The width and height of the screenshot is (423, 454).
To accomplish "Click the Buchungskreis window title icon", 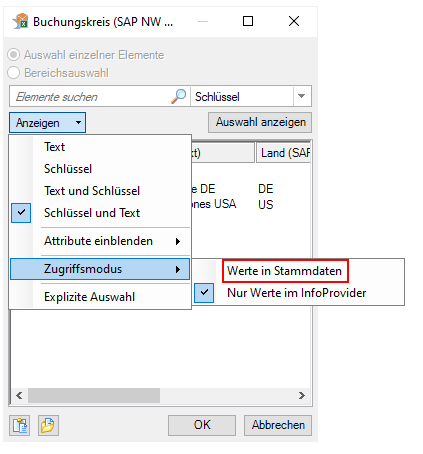I will click(x=21, y=21).
